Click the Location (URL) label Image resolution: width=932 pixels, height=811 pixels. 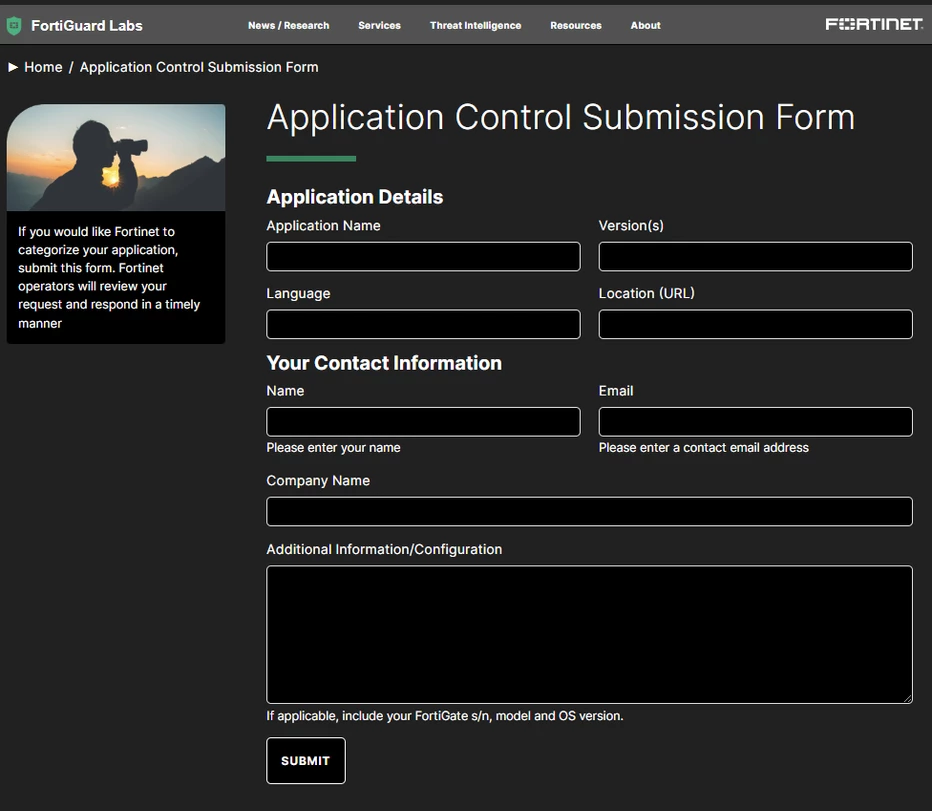point(647,293)
